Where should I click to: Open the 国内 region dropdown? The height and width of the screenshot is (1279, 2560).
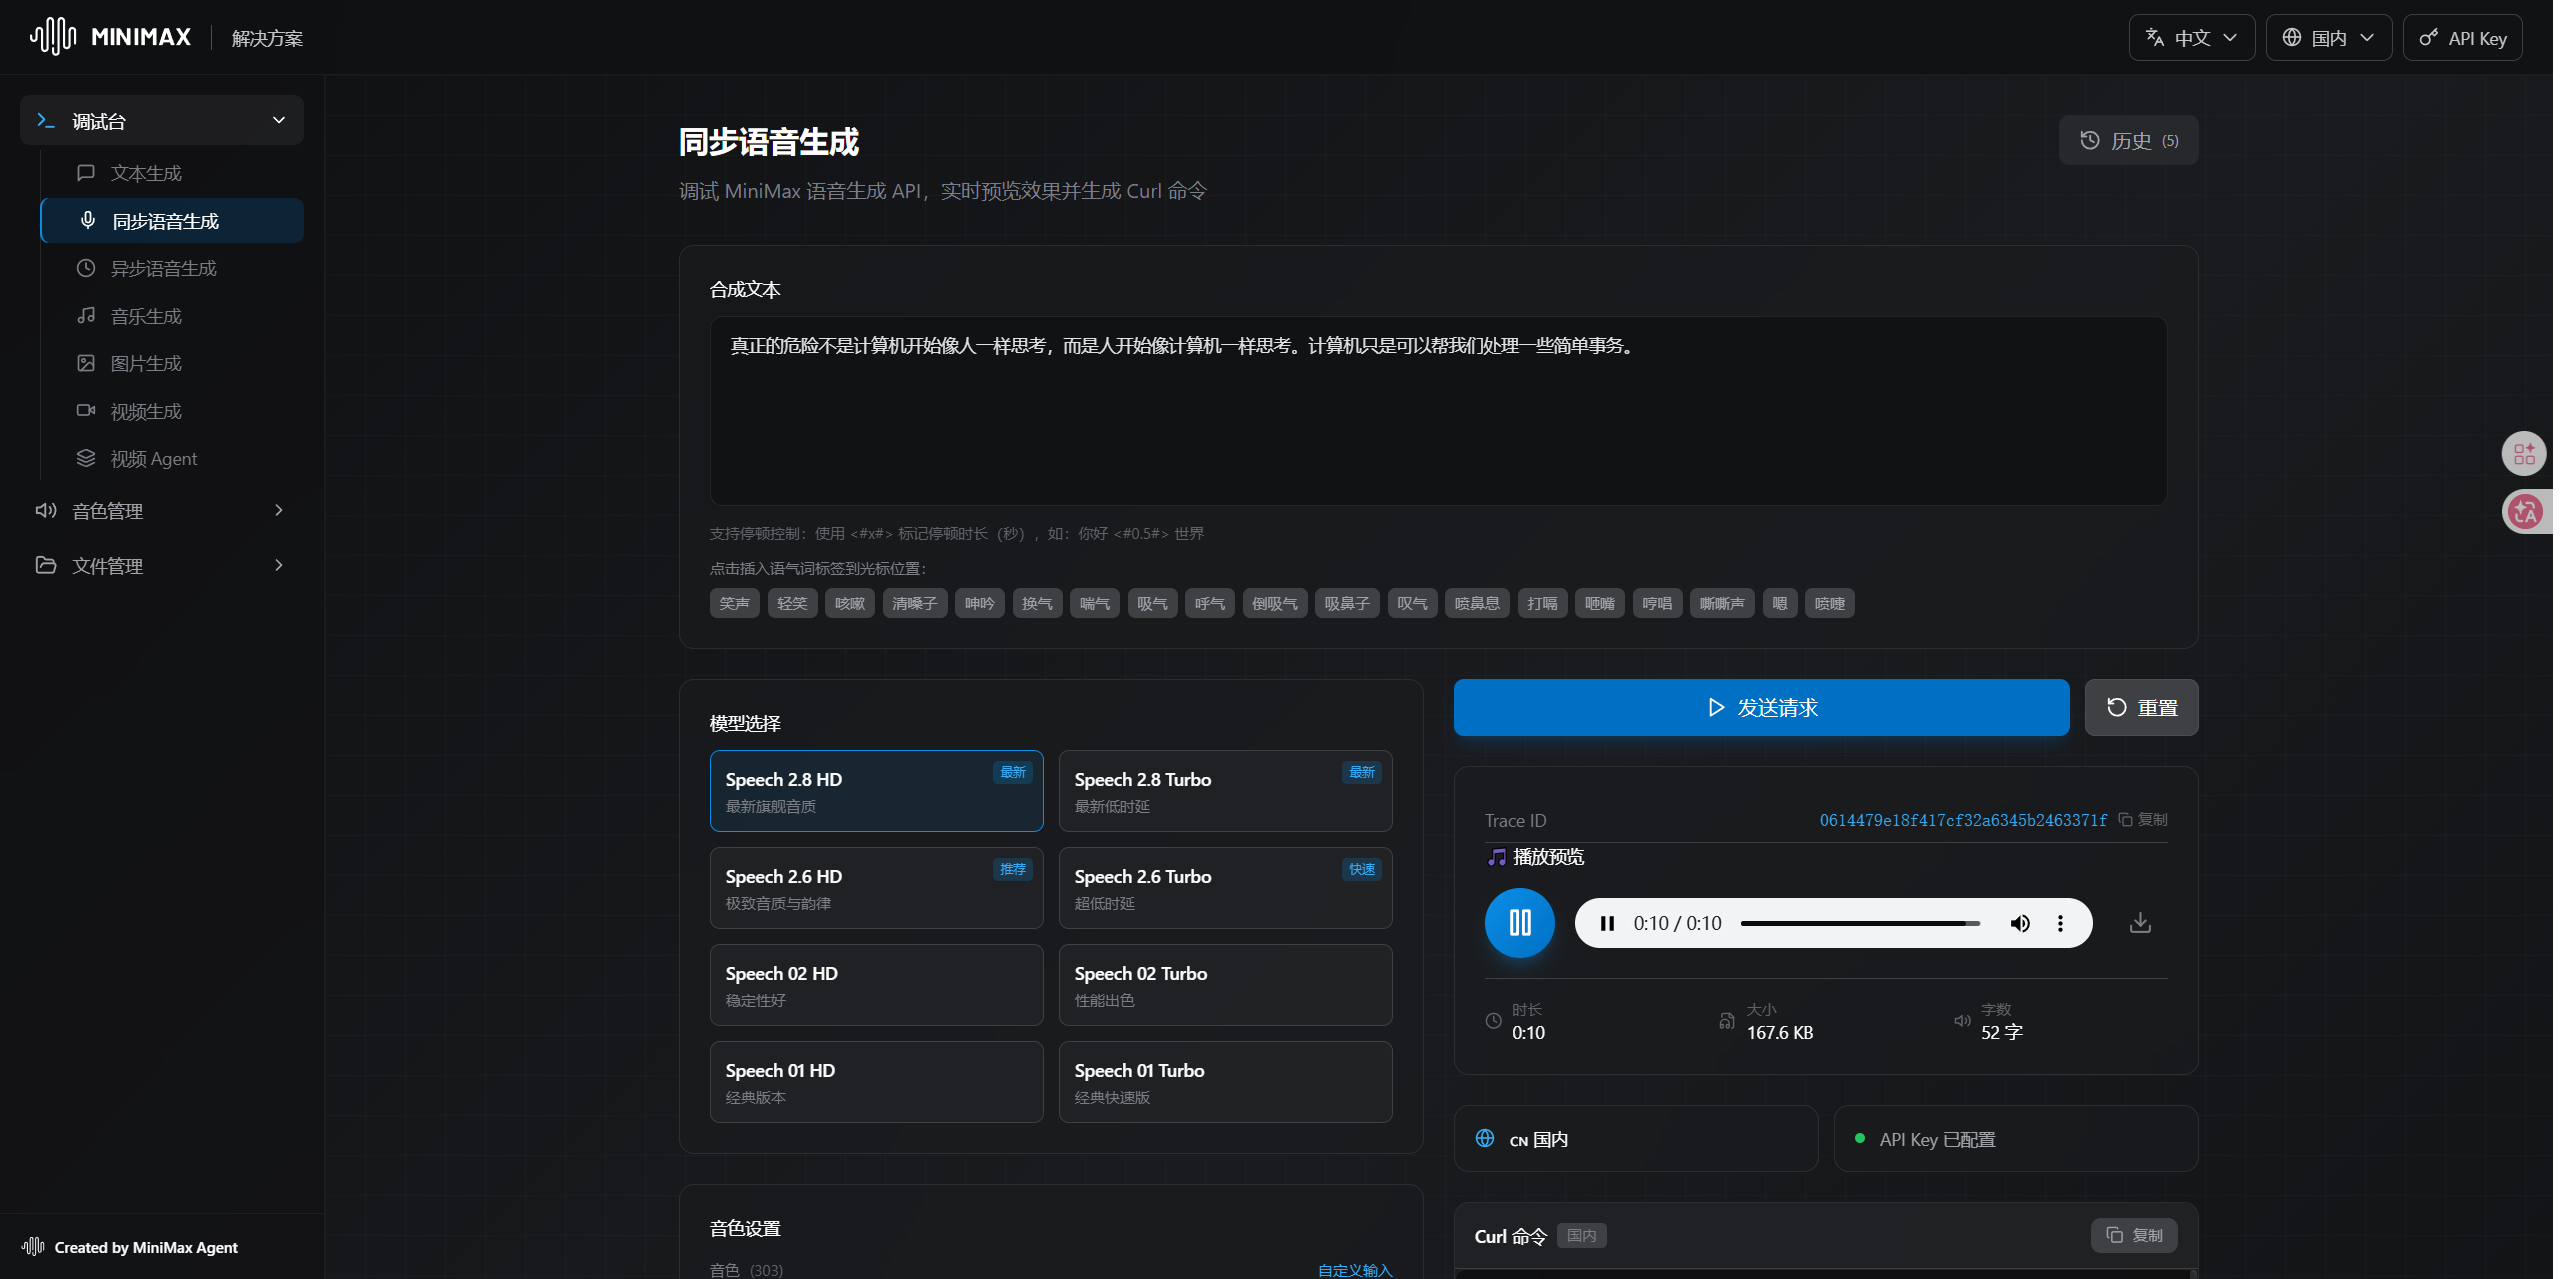2327,38
